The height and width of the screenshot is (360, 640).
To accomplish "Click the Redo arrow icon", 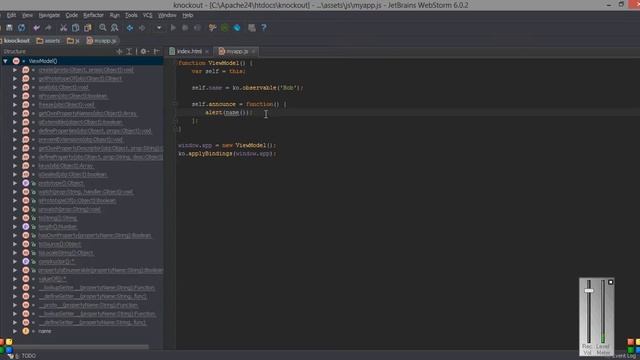I will coord(49,28).
